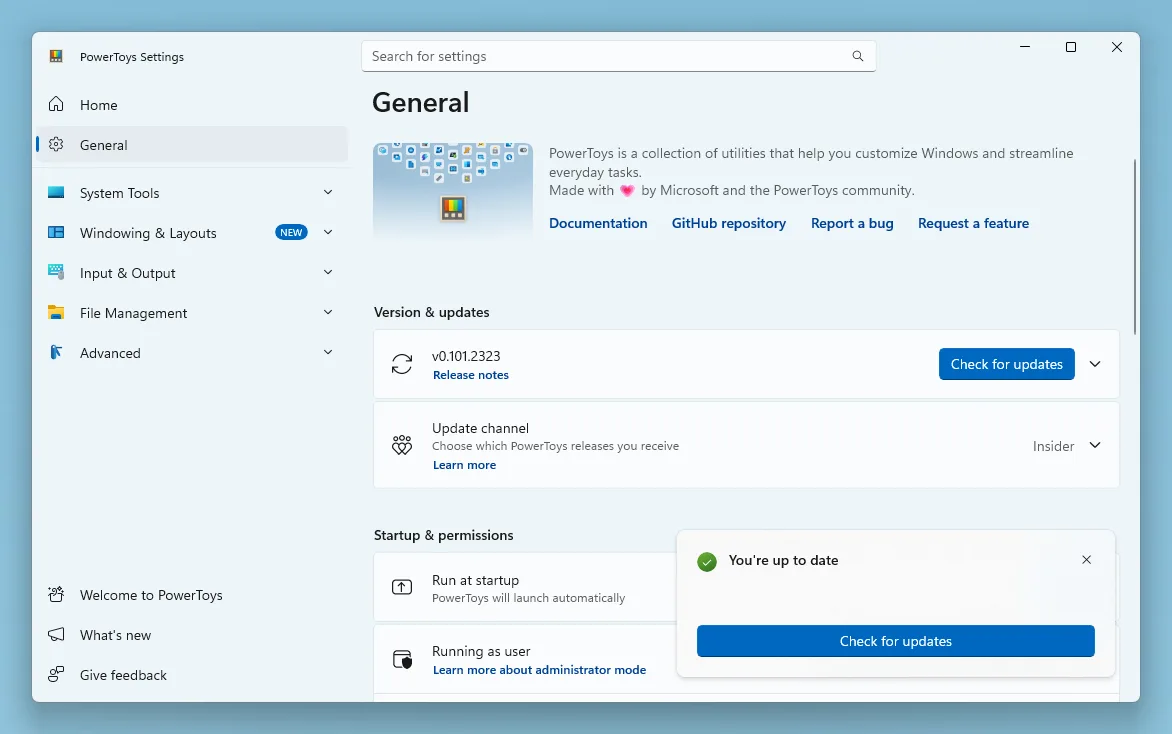Open What's new page
Screen dimensions: 1172x734
pyautogui.click(x=191, y=635)
